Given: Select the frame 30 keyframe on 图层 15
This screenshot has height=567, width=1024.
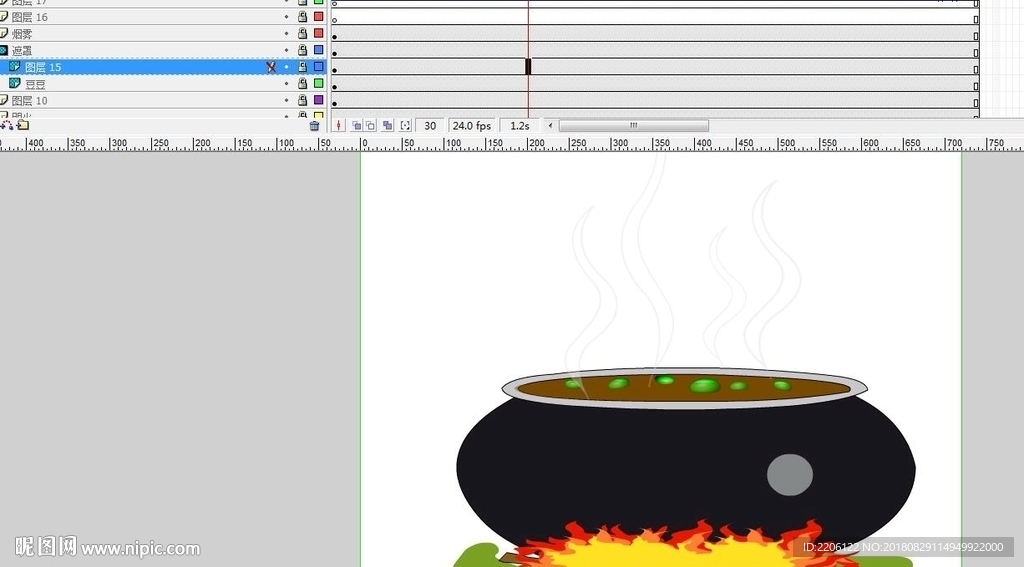Looking at the screenshot, I should pos(528,67).
